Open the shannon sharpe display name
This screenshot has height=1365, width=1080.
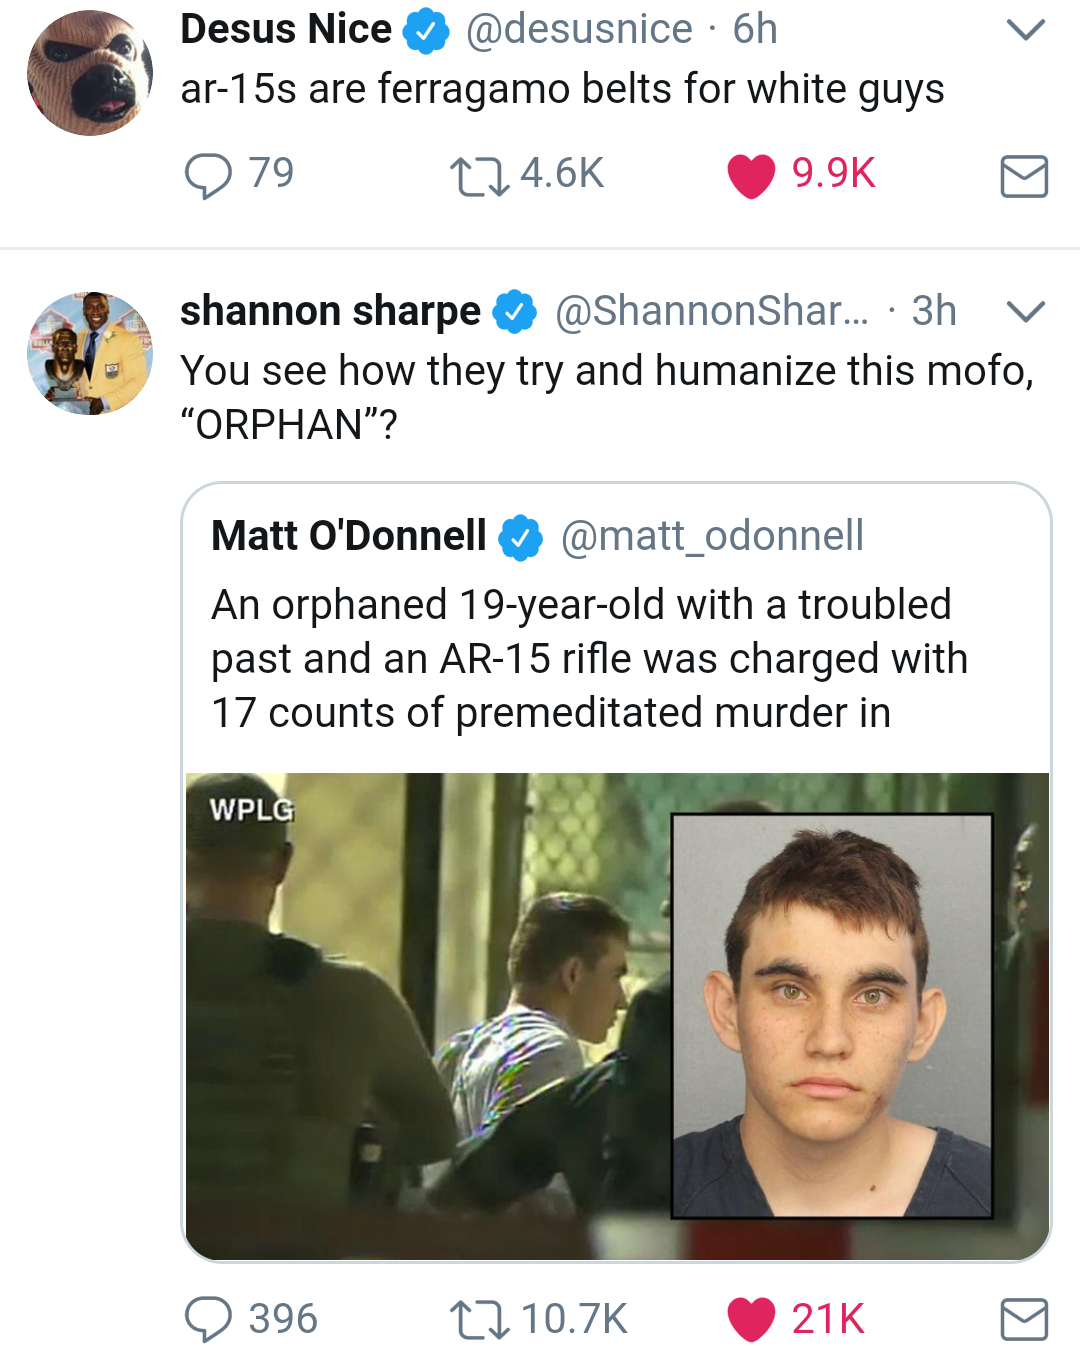click(330, 311)
